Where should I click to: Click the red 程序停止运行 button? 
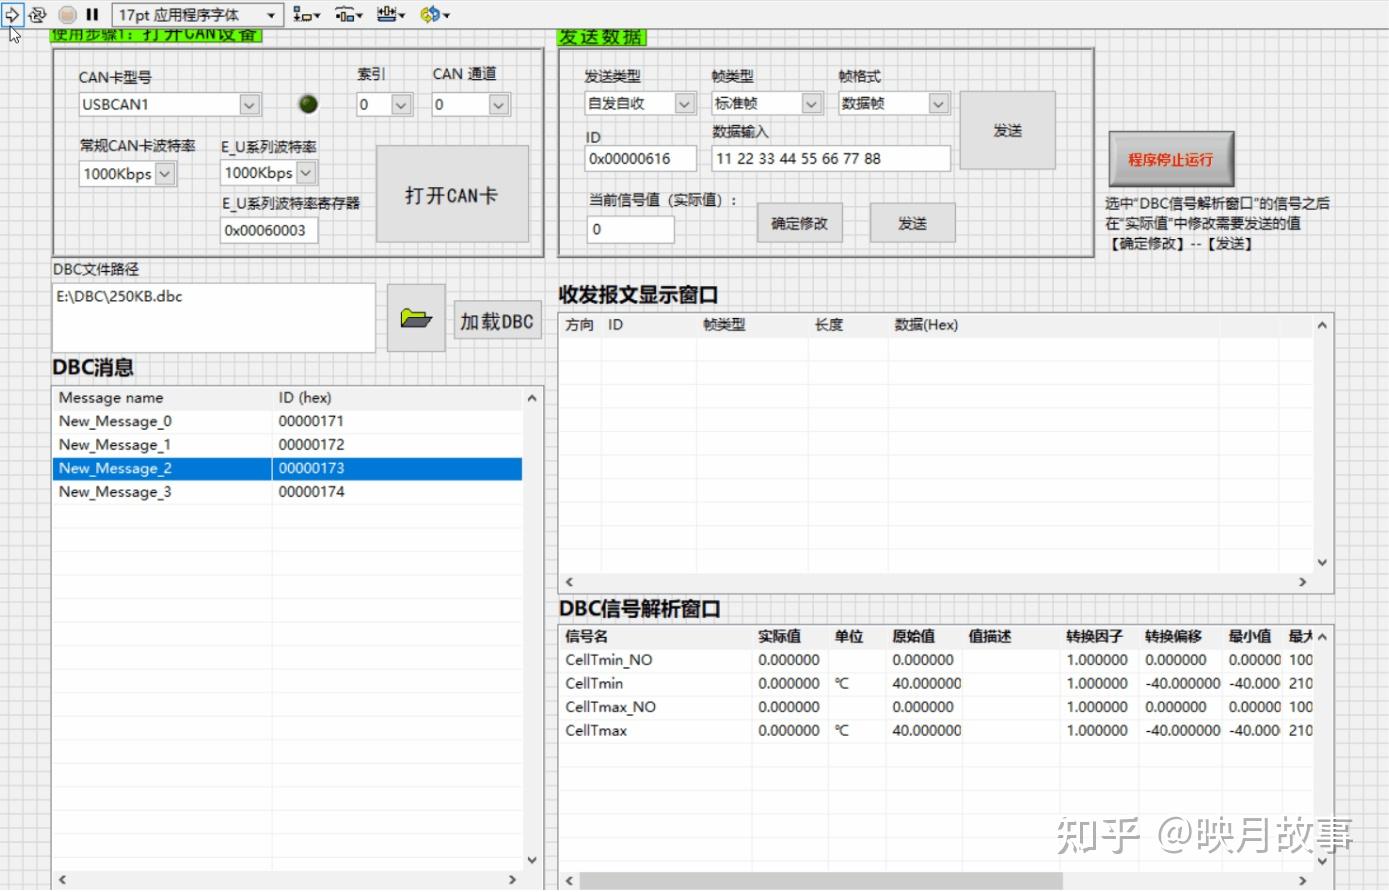(x=1170, y=158)
